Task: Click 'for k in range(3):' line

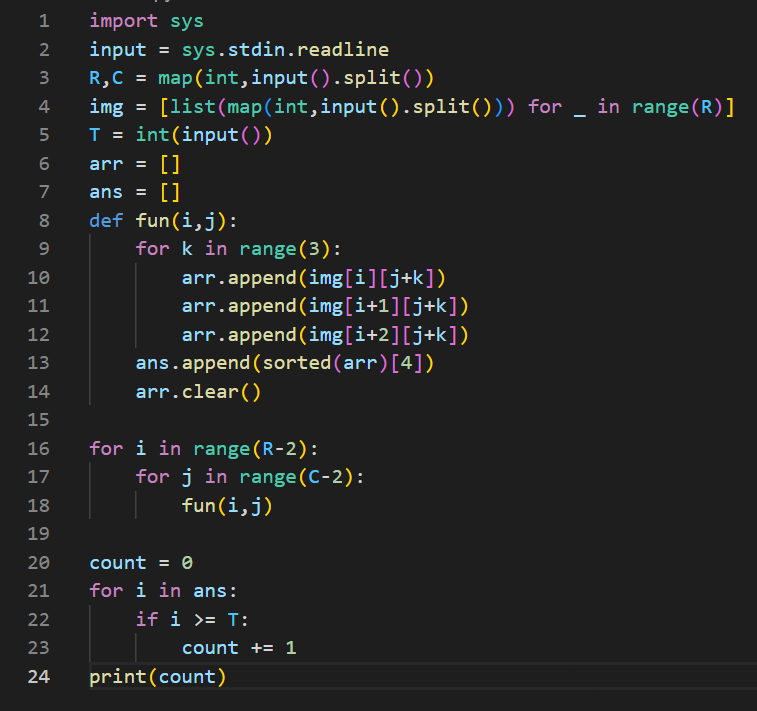Action: (238, 249)
